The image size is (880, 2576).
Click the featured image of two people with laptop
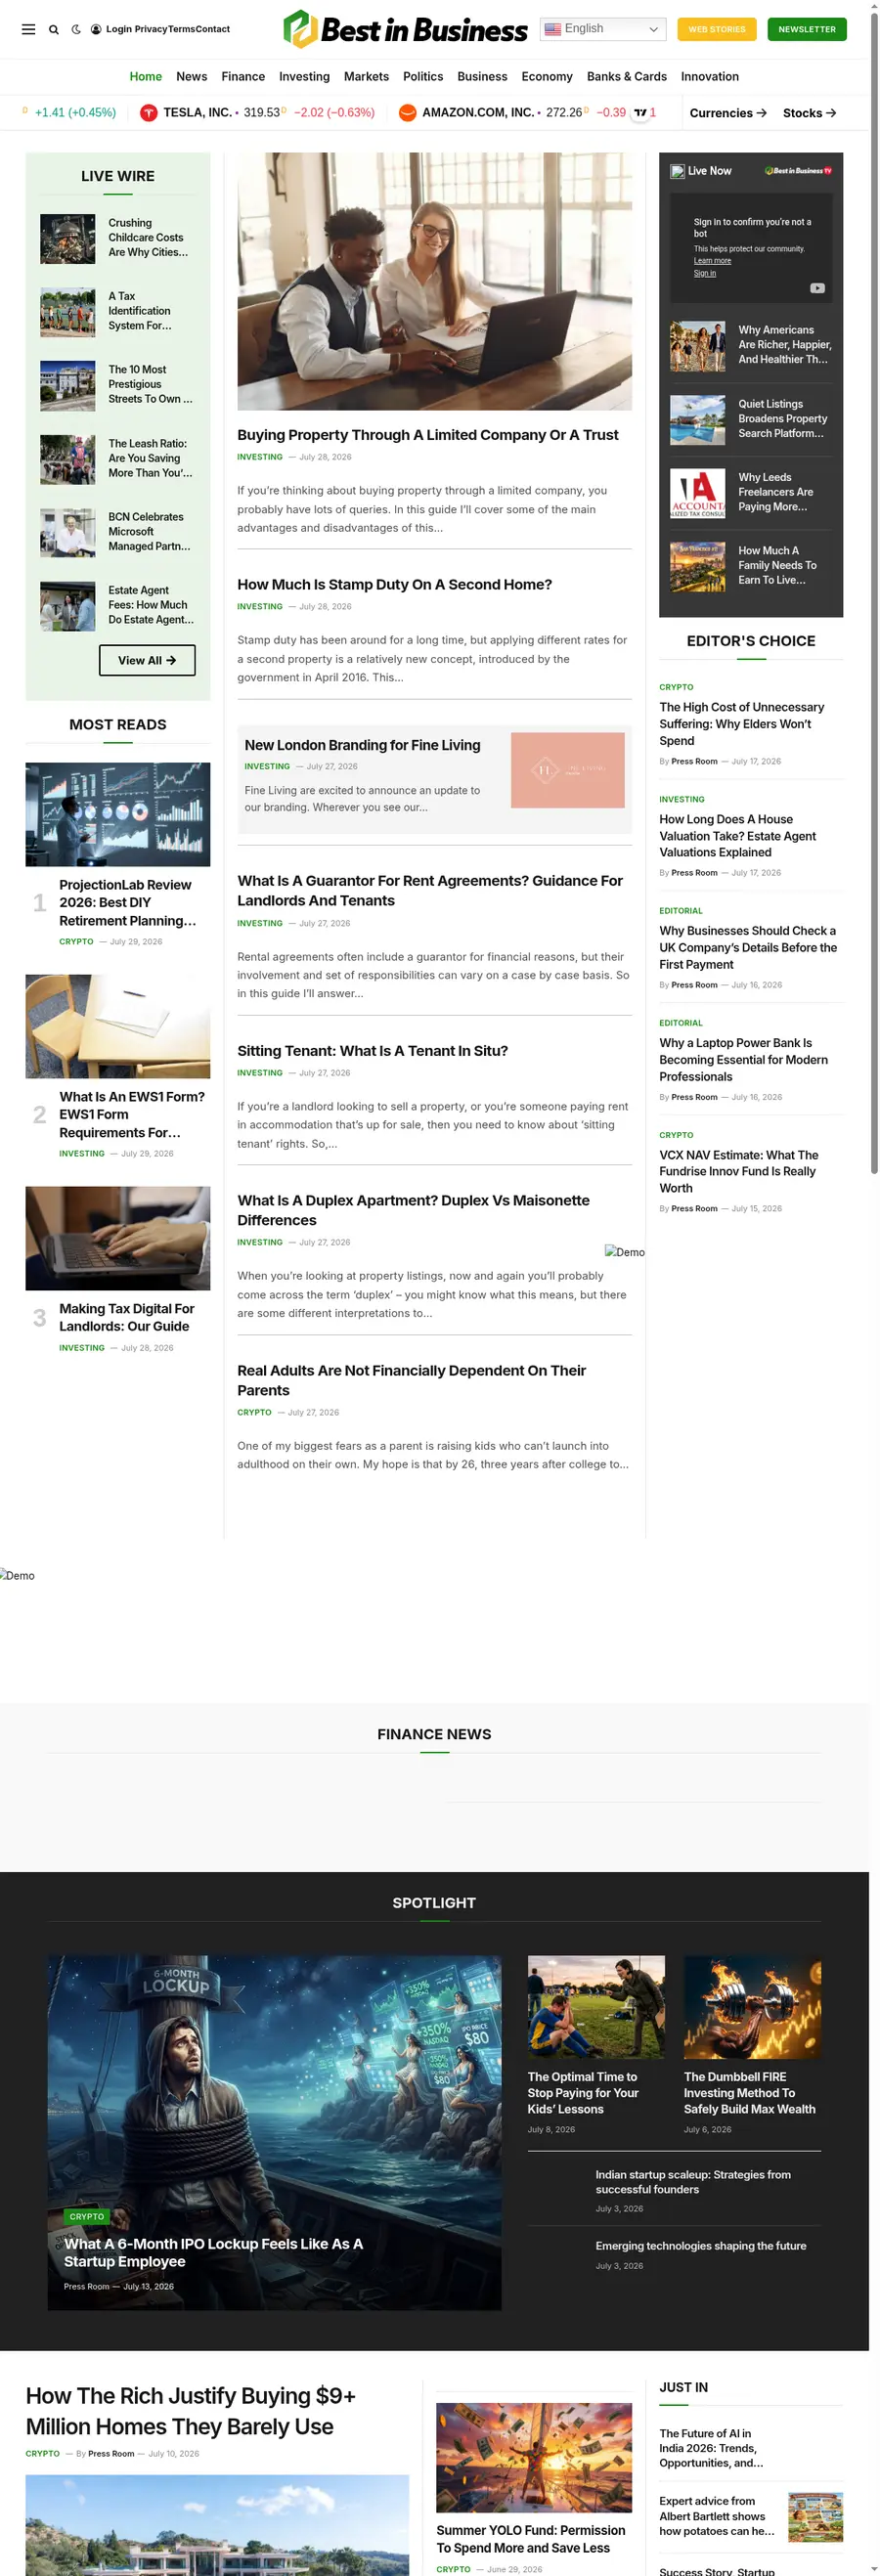[x=434, y=281]
